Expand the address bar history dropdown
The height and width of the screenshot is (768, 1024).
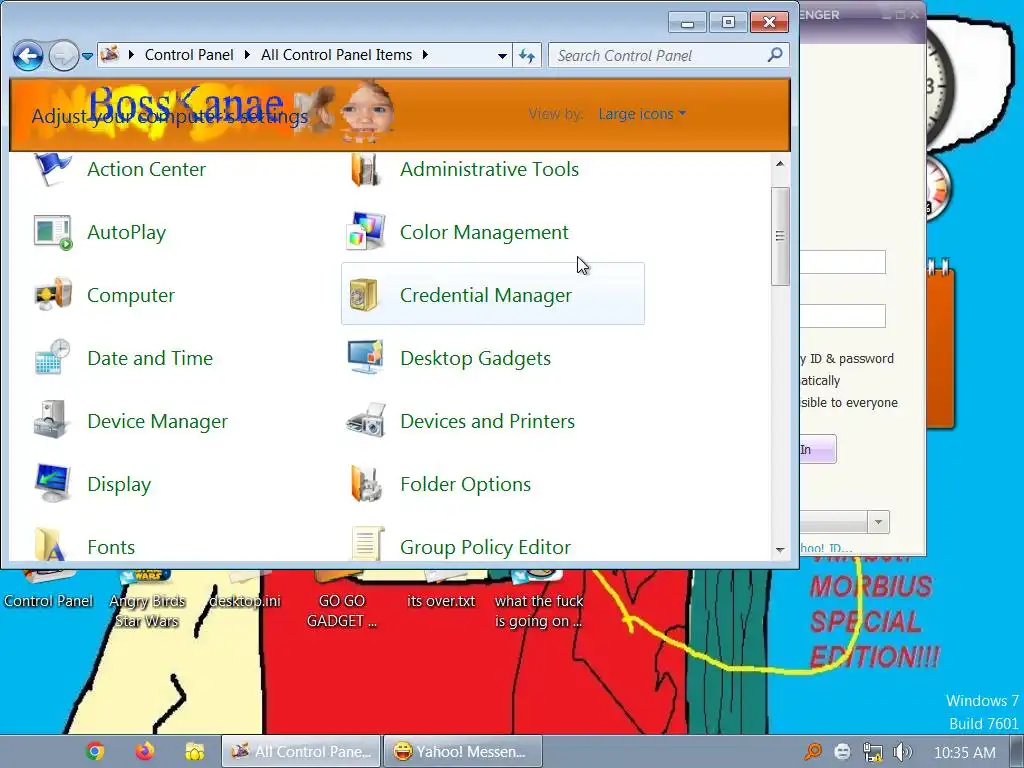point(502,56)
